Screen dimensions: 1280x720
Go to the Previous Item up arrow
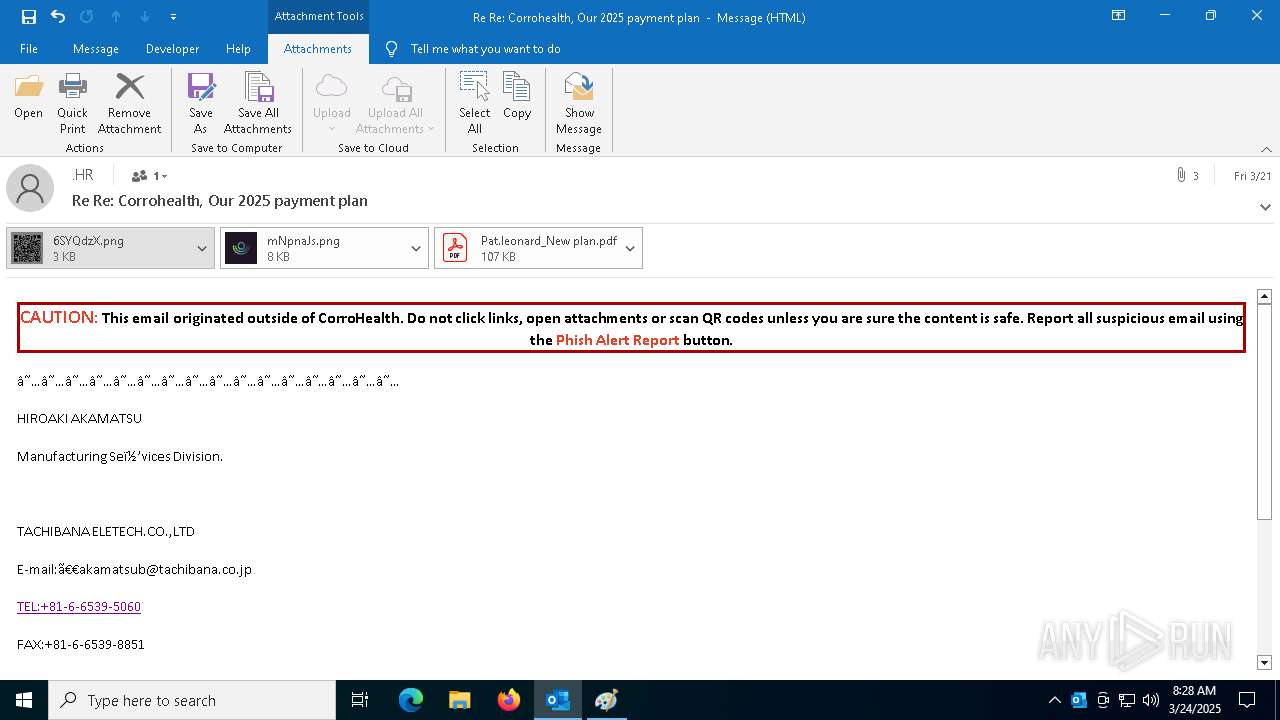(x=116, y=17)
